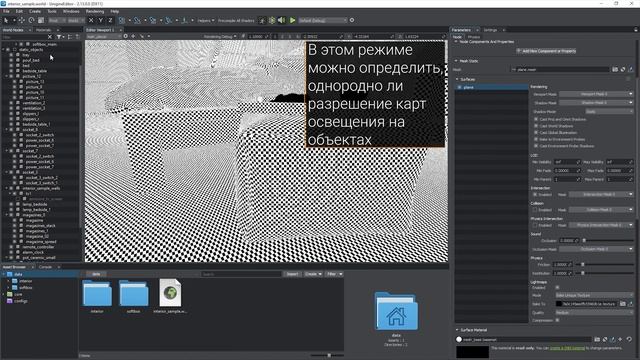Open the Helpers dropdown in toolbar
Screen dimensions: 640x360
coord(206,20)
